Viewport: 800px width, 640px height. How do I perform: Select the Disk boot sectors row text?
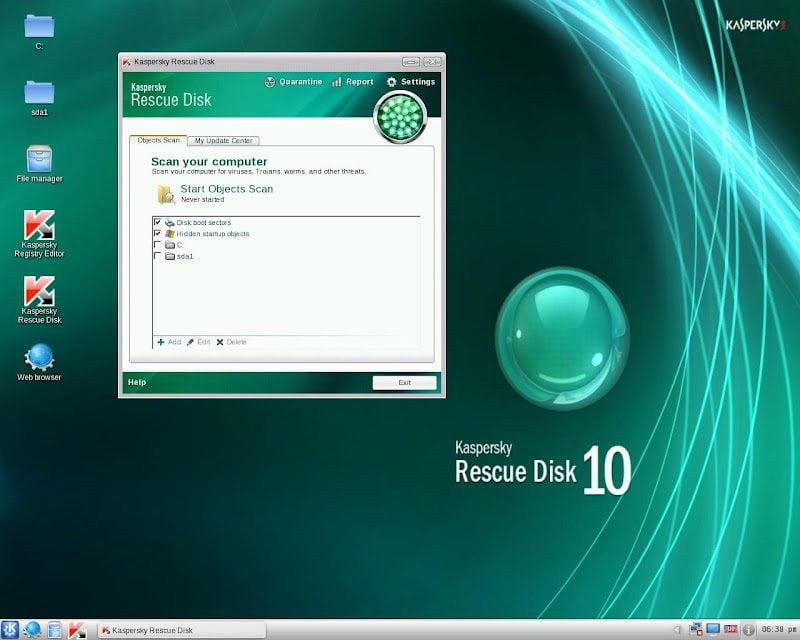[x=204, y=223]
